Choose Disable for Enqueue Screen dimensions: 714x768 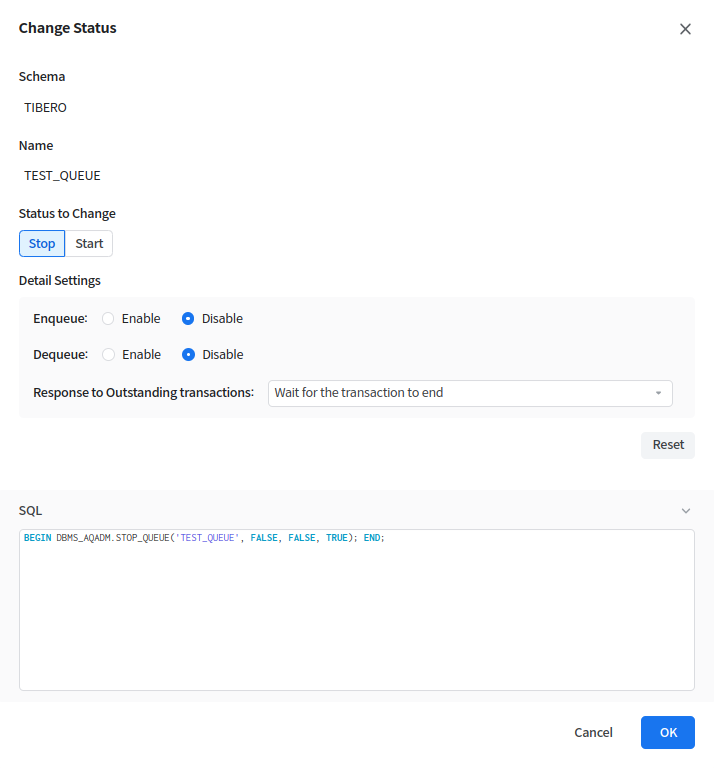click(x=188, y=319)
